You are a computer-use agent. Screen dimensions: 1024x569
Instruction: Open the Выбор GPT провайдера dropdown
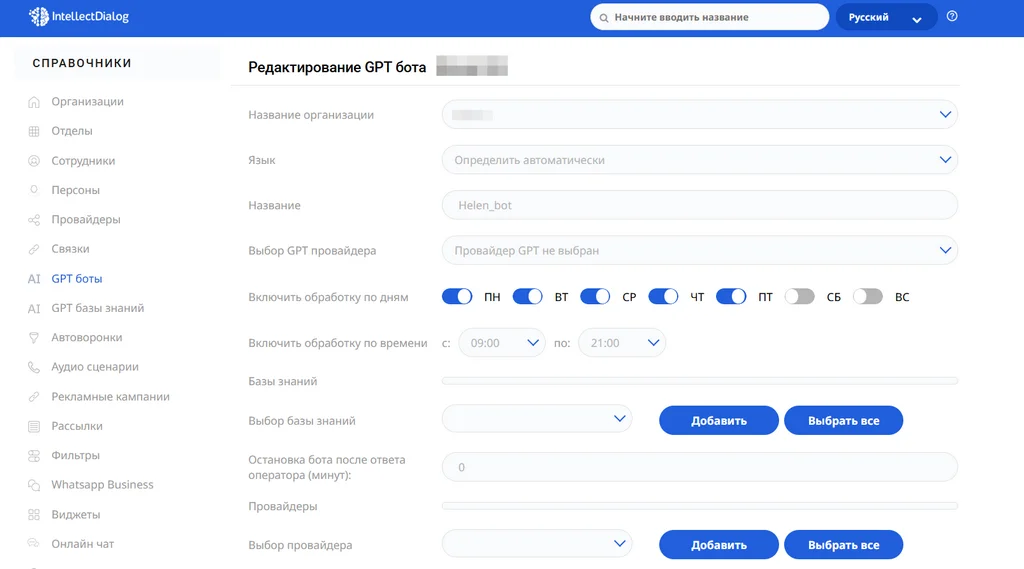pyautogui.click(x=699, y=250)
